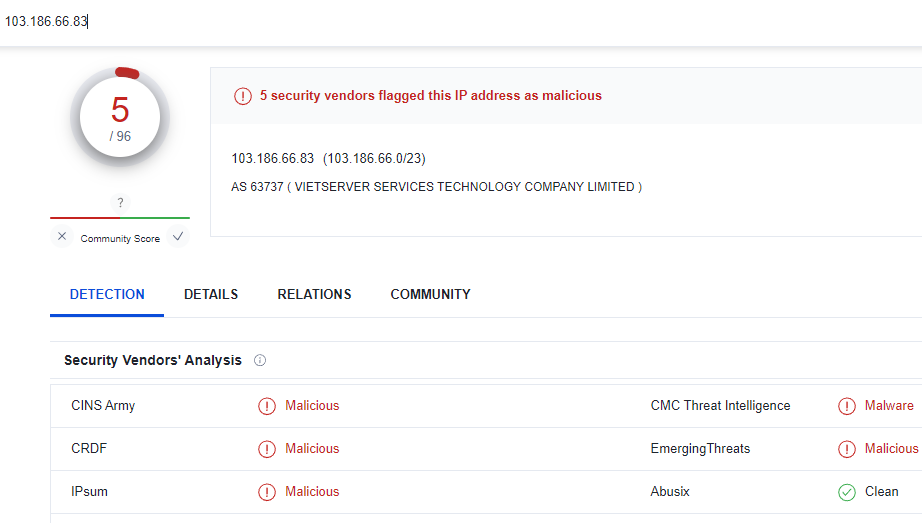Viewport: 922px width, 523px height.
Task: Click the info icon beside Security Vendors' Analysis
Action: pos(260,360)
